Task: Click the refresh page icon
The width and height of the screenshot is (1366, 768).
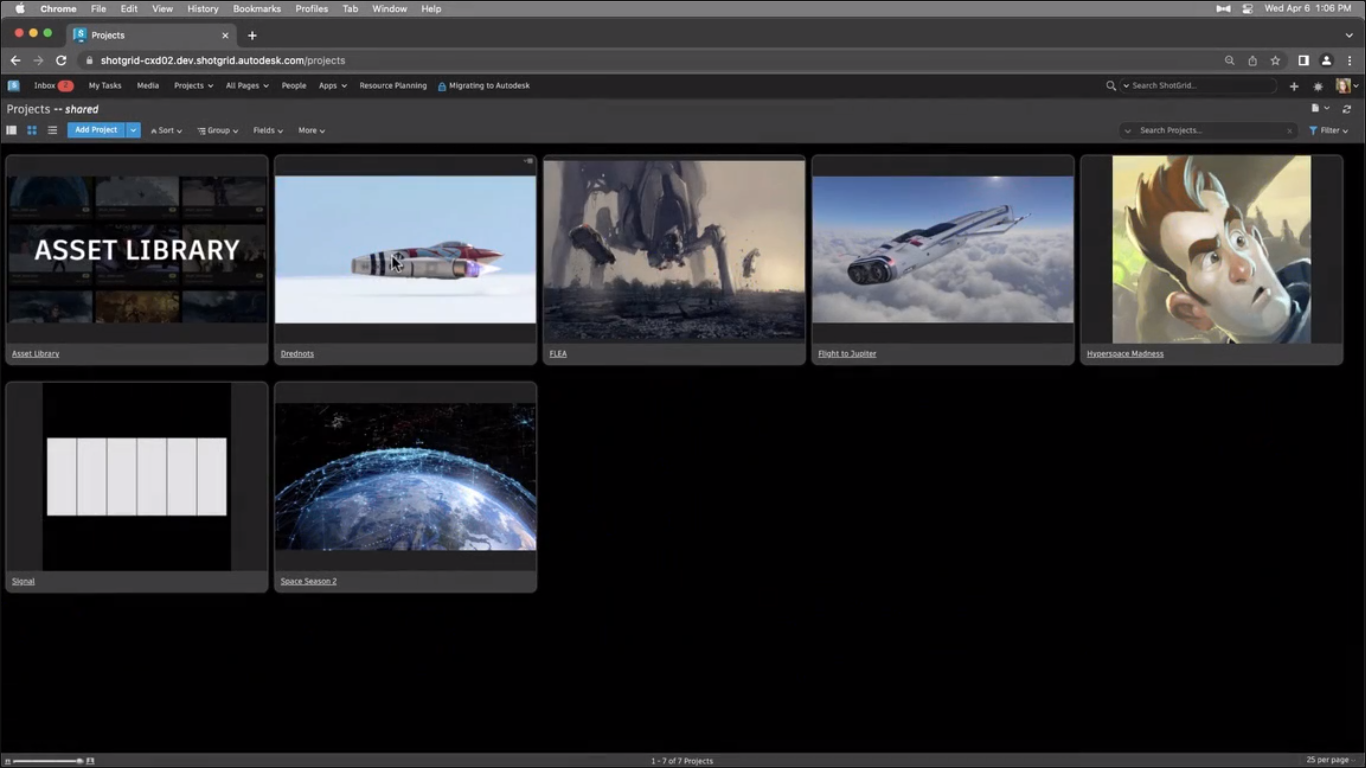Action: click(1347, 109)
